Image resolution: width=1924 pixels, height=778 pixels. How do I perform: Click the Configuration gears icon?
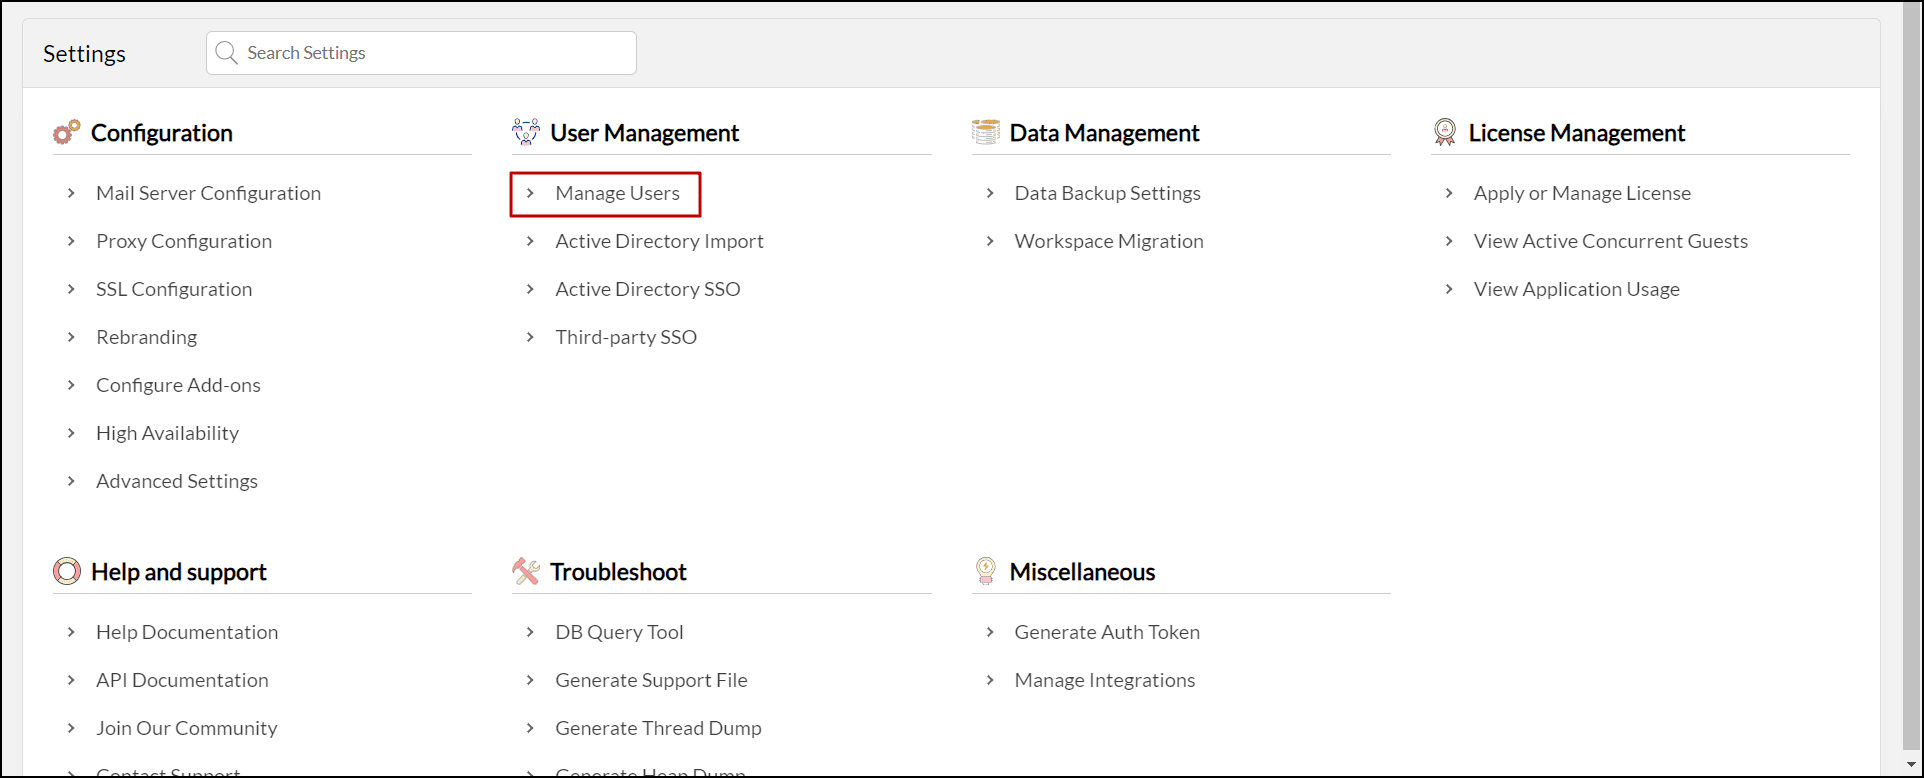pos(66,132)
